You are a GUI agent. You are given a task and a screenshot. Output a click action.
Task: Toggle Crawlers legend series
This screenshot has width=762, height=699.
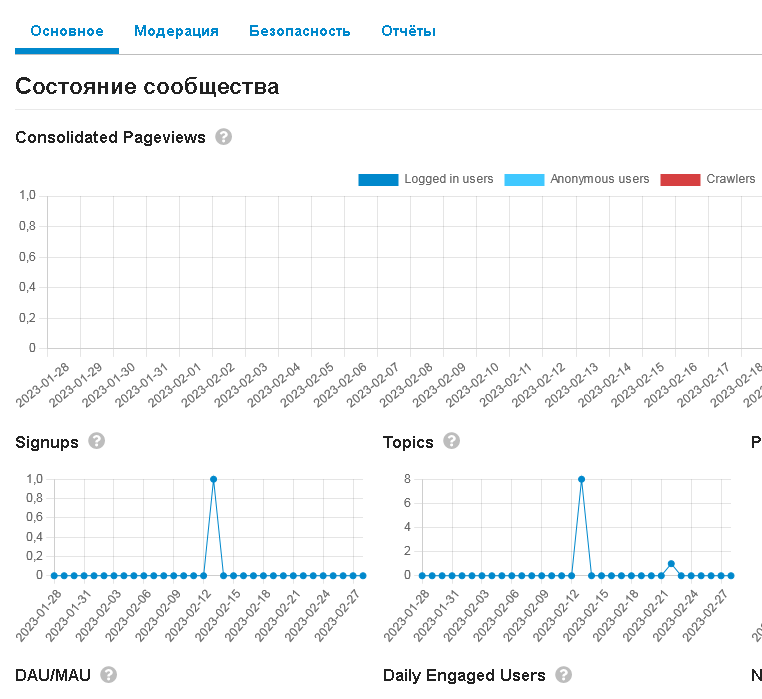[x=708, y=179]
